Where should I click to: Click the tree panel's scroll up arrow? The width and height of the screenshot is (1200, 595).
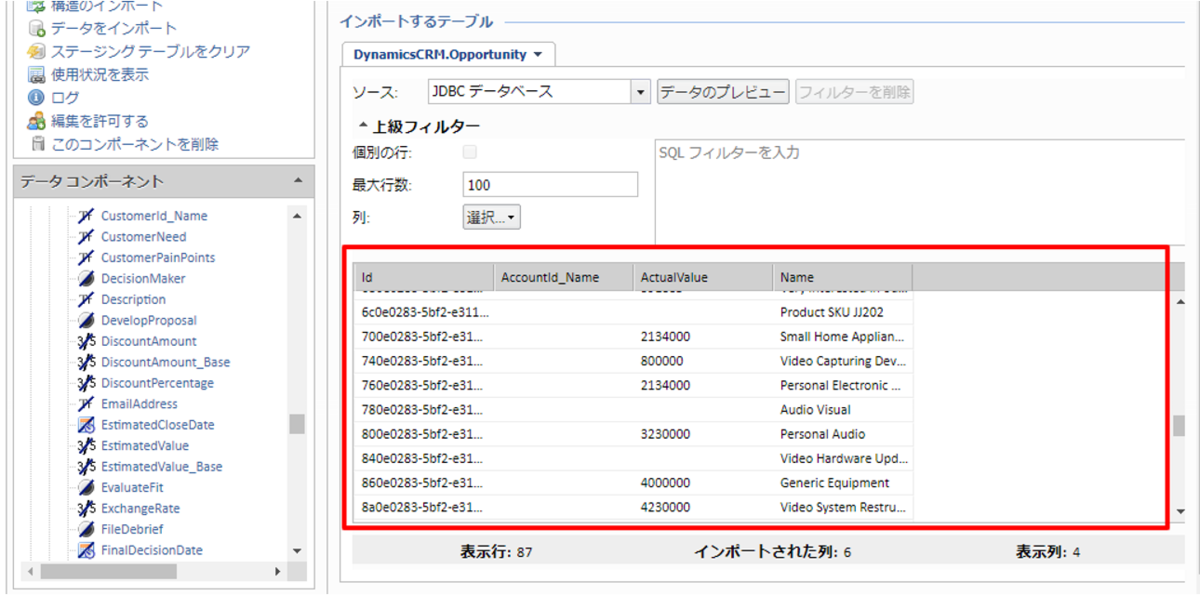point(297,216)
